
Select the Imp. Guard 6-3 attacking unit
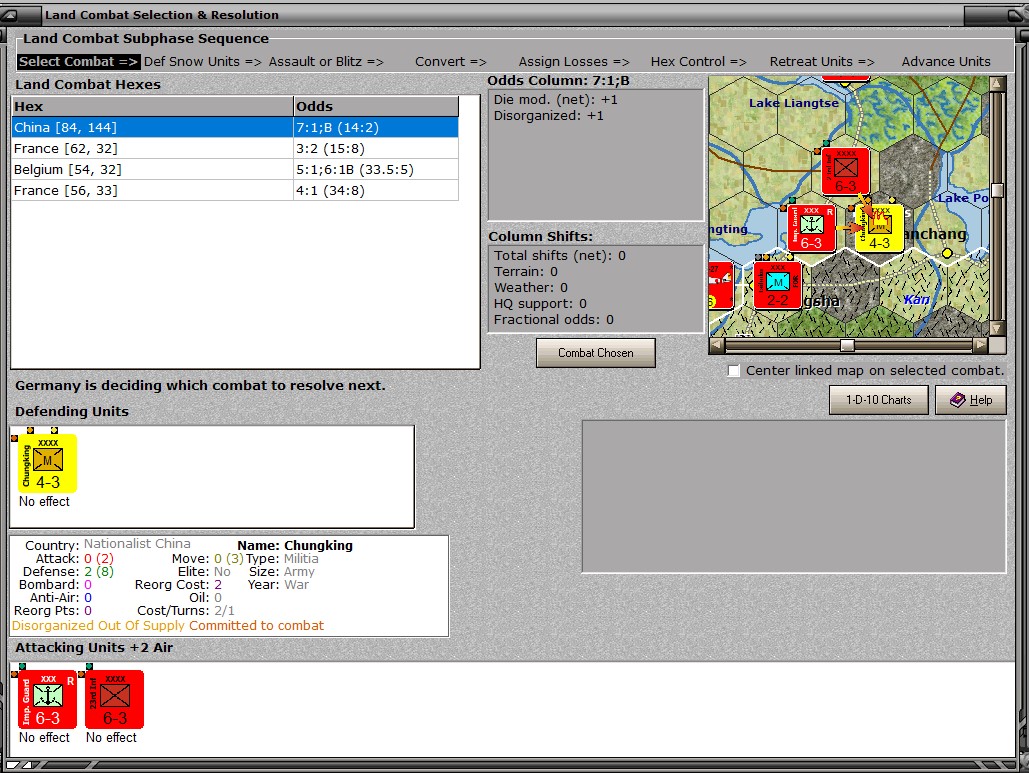point(47,700)
